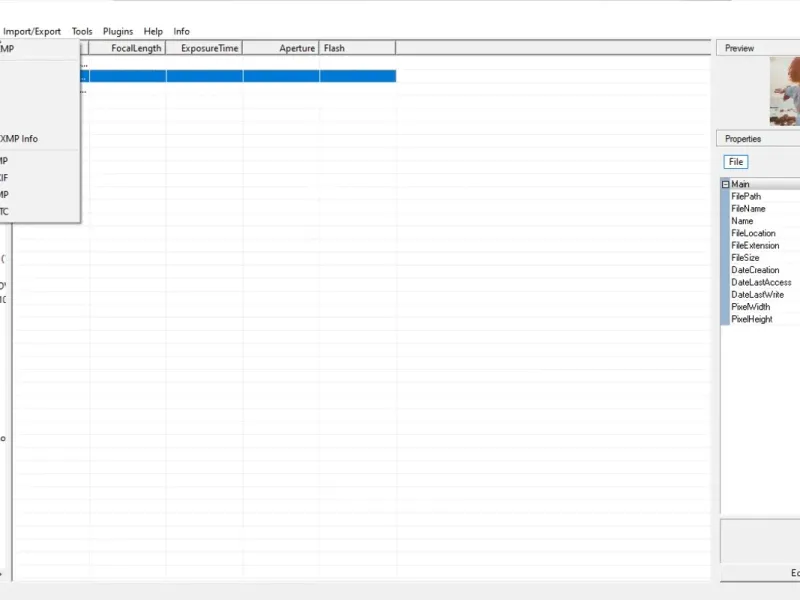Open the Info menu

pyautogui.click(x=182, y=32)
